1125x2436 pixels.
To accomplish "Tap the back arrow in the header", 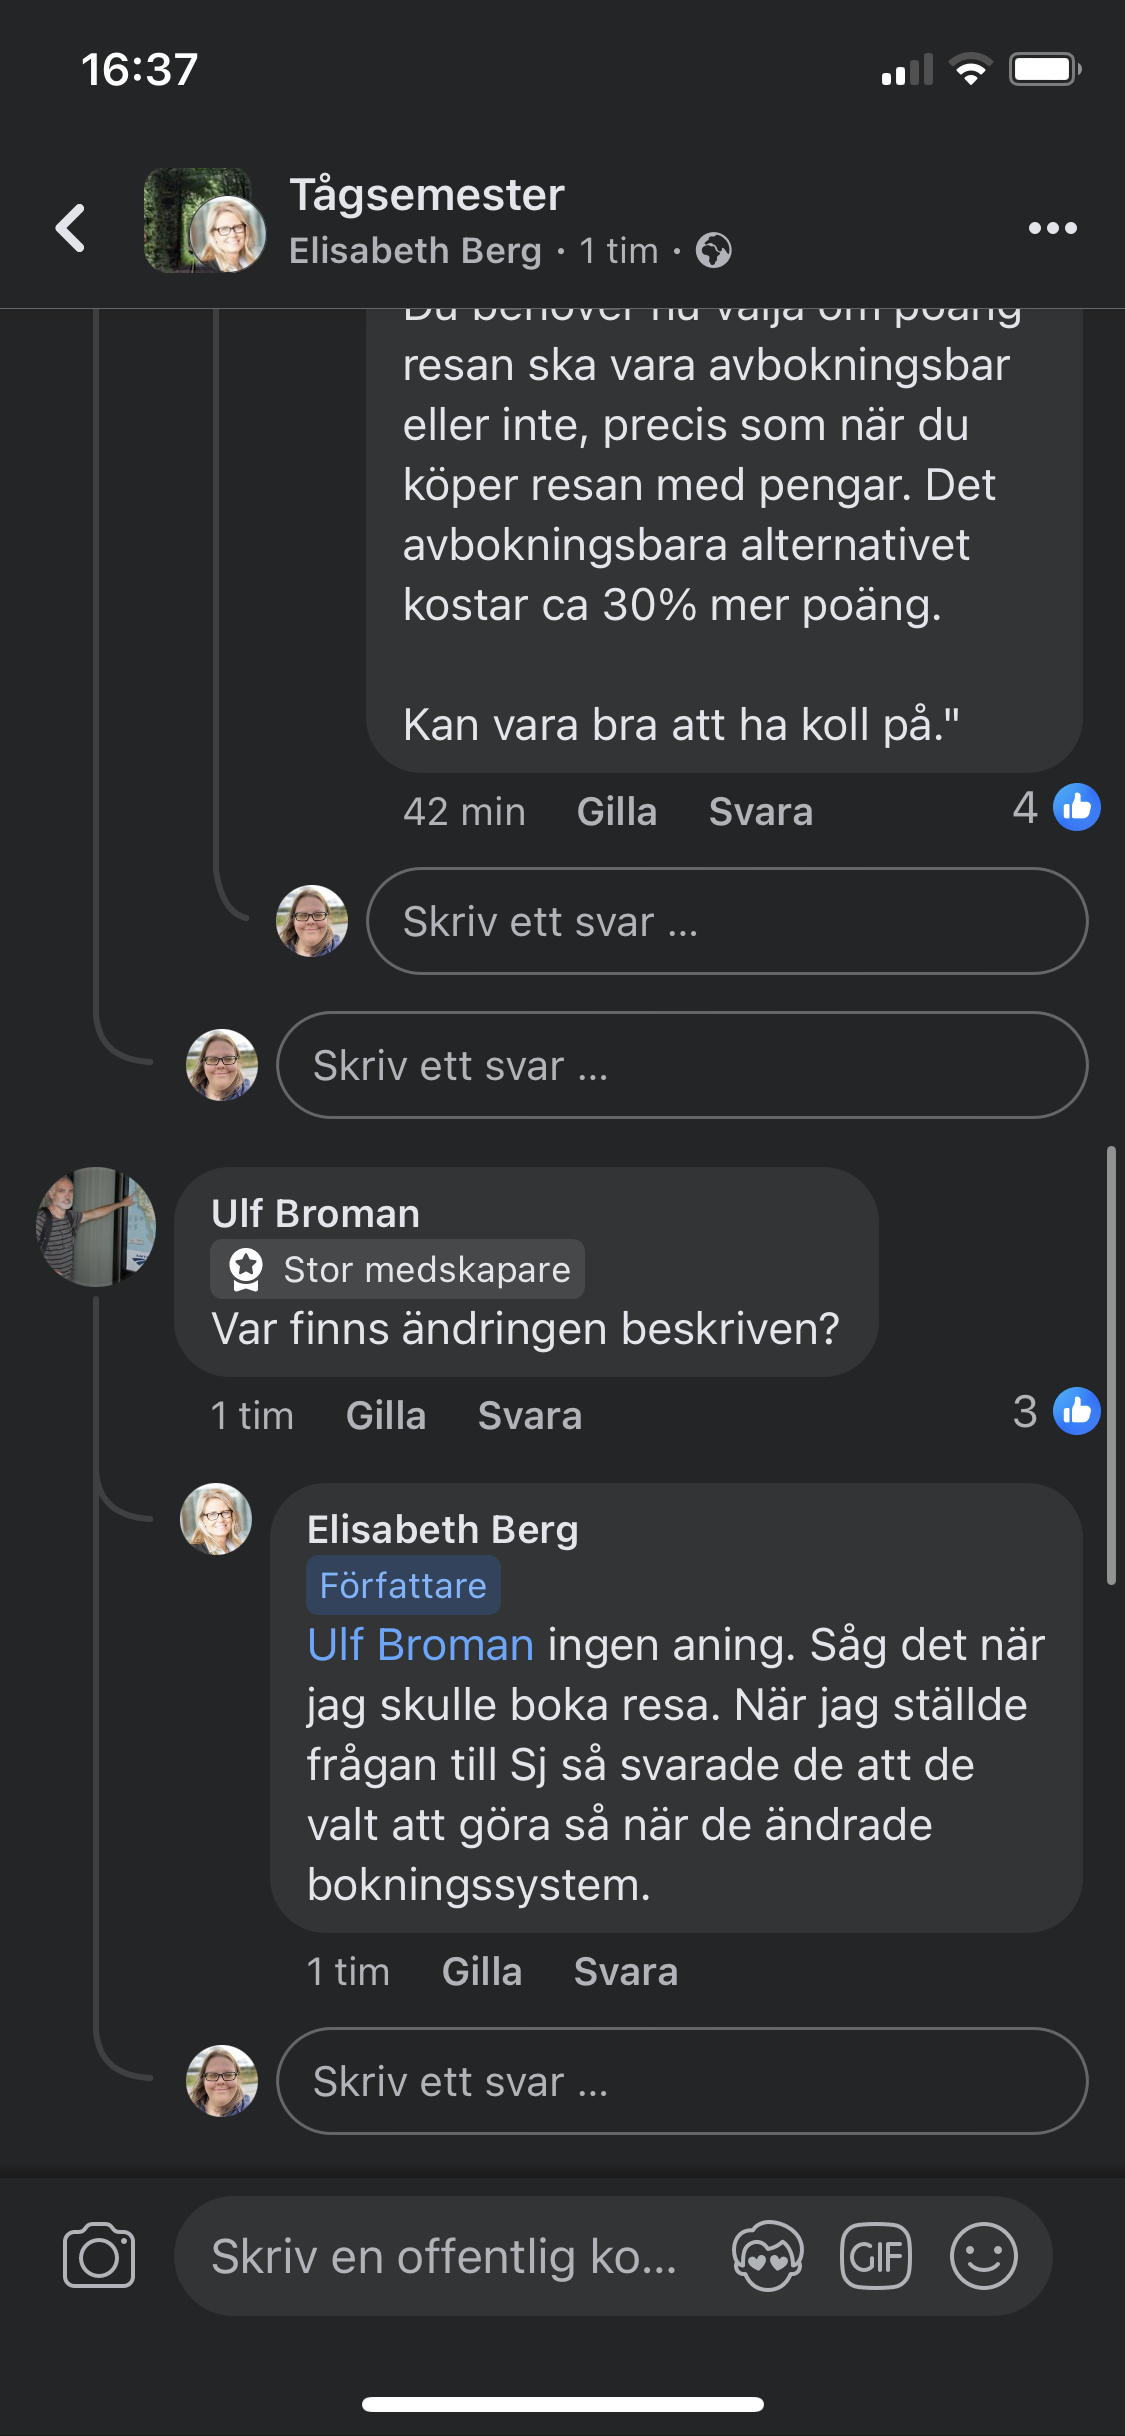I will 70,228.
